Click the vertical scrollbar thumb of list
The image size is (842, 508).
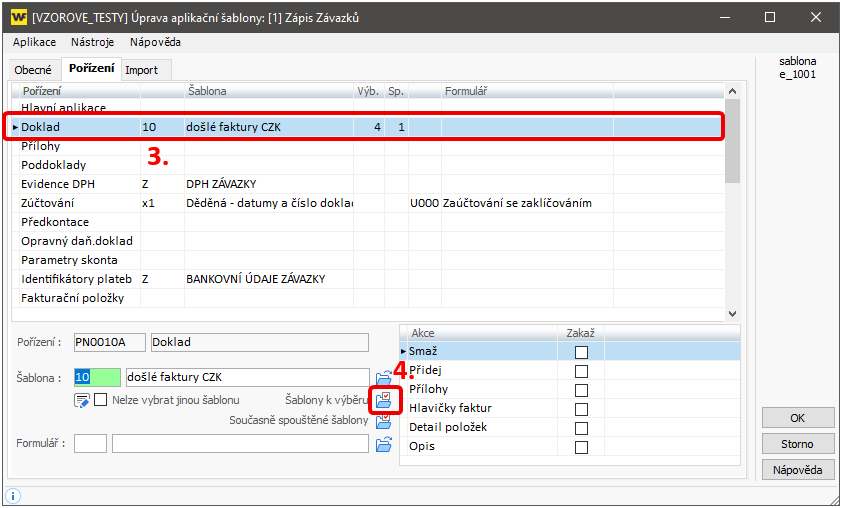tap(732, 141)
